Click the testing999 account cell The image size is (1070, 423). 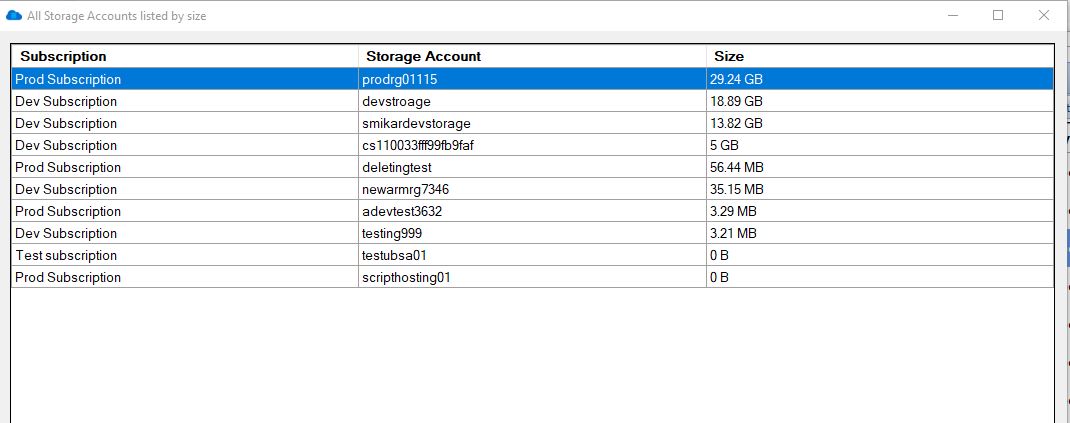tap(532, 233)
